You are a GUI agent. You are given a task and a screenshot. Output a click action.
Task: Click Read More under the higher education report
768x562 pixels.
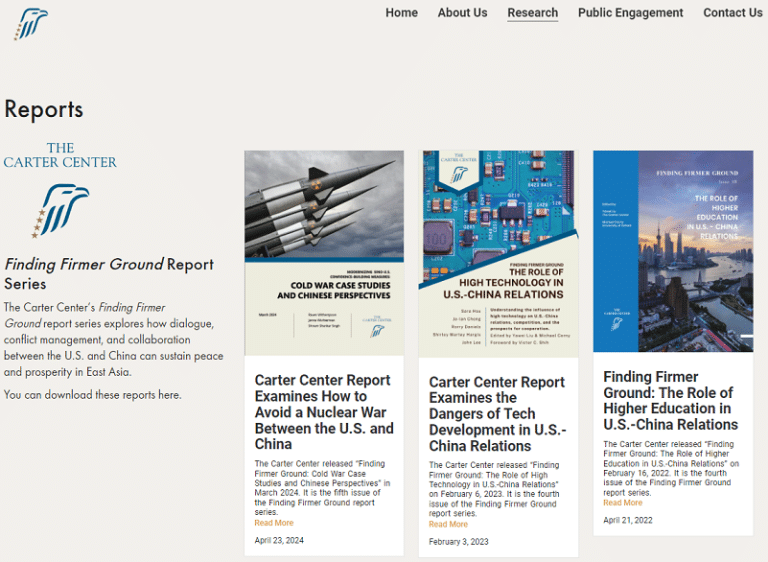pyautogui.click(x=623, y=503)
